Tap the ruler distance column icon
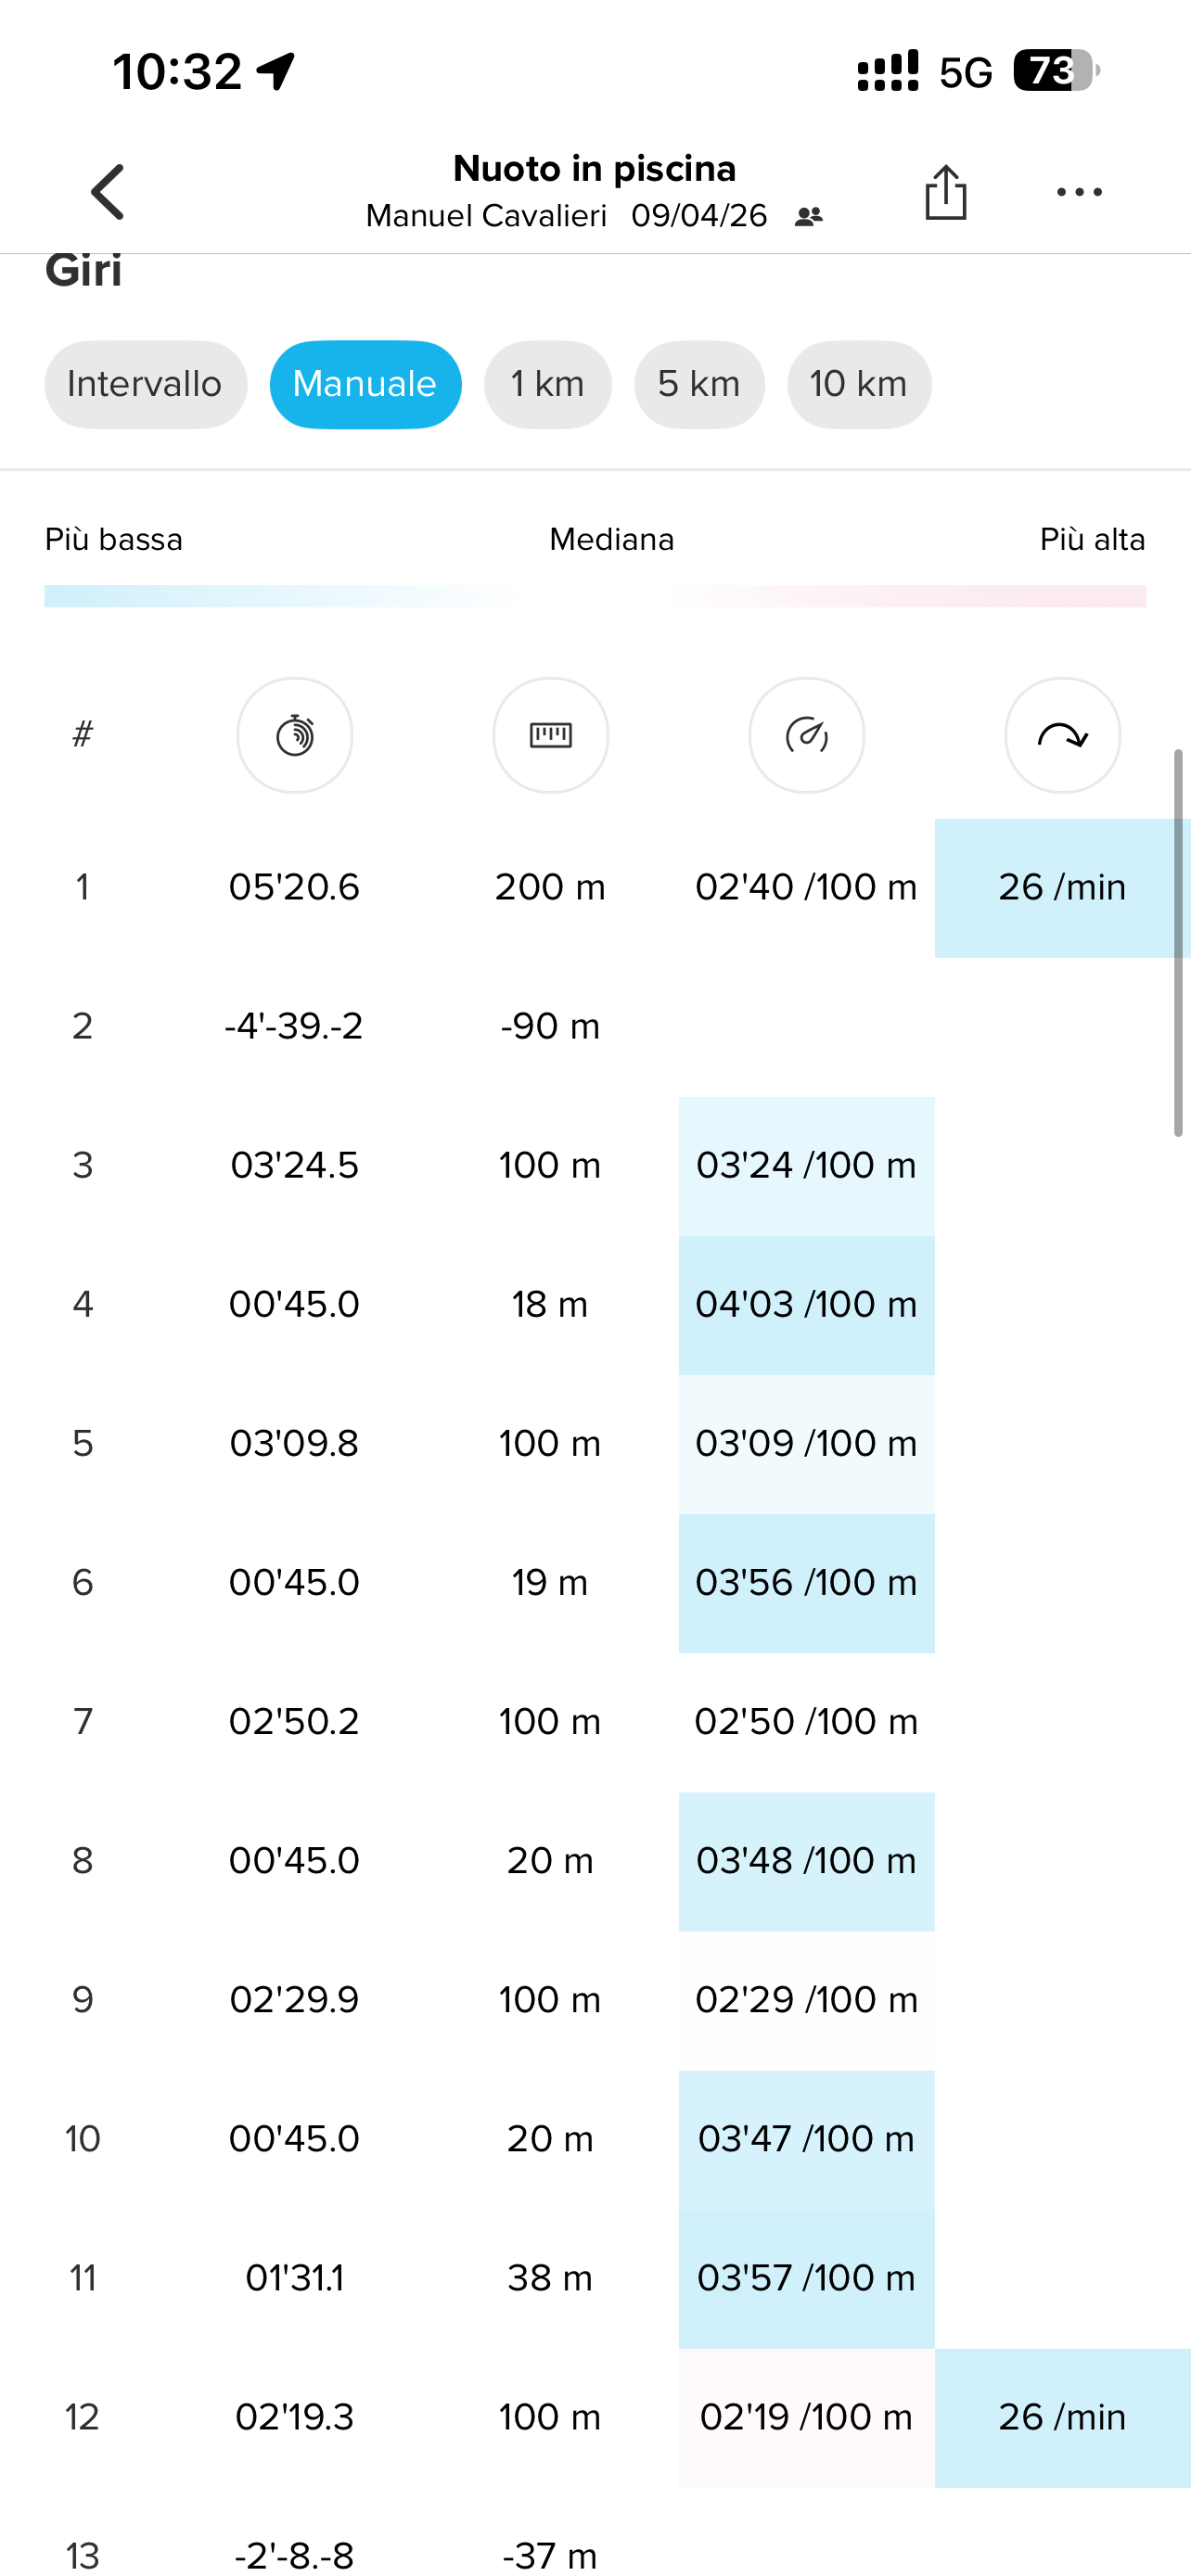The image size is (1191, 2576). coord(551,736)
